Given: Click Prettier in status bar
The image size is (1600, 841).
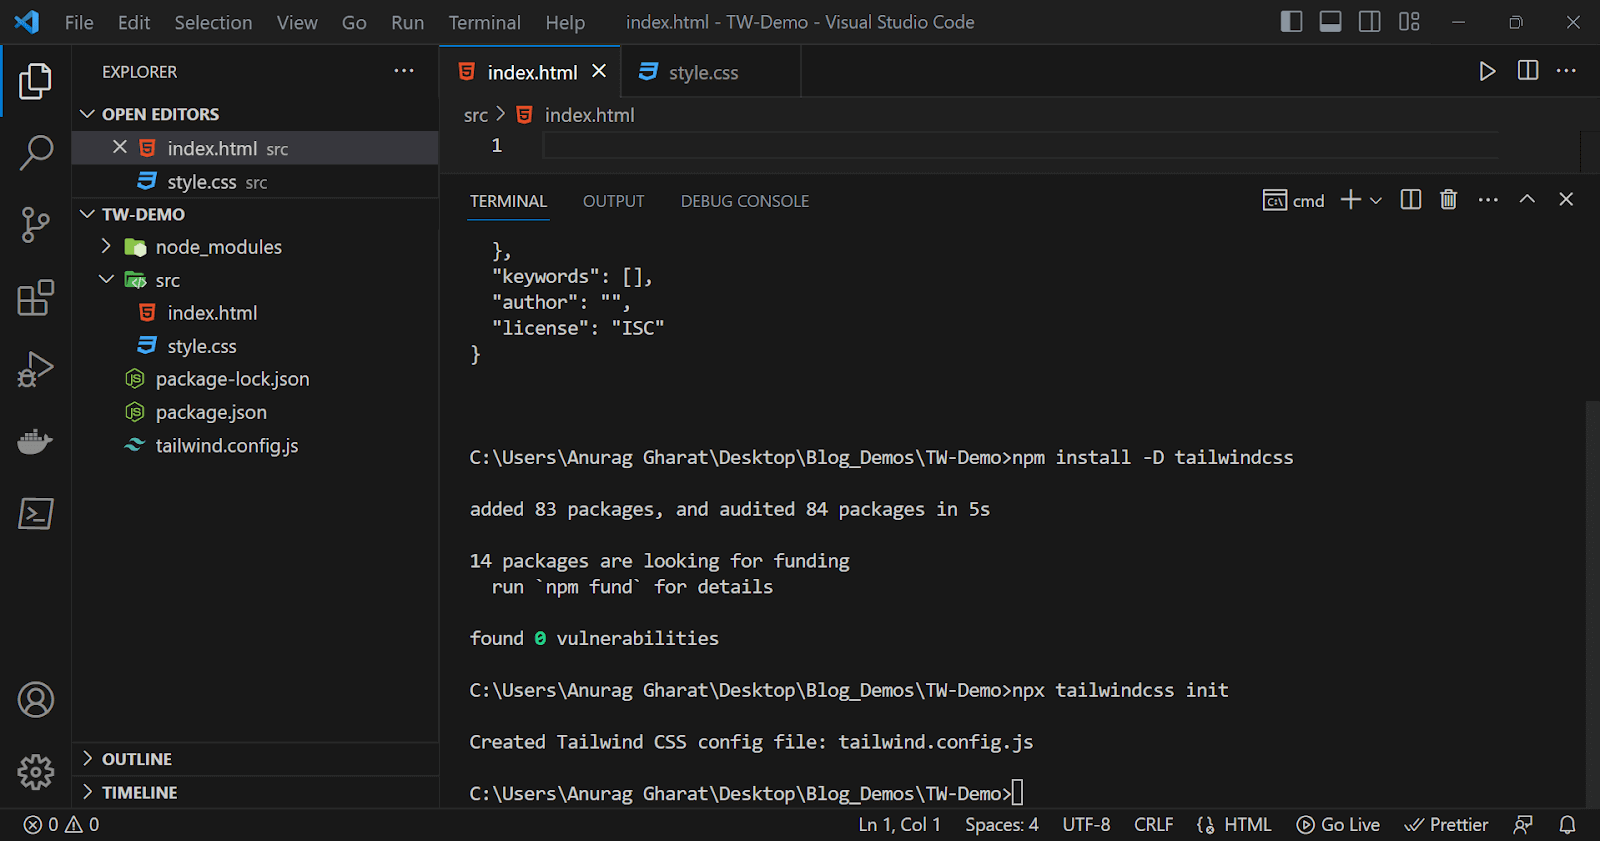Looking at the screenshot, I should [1446, 825].
